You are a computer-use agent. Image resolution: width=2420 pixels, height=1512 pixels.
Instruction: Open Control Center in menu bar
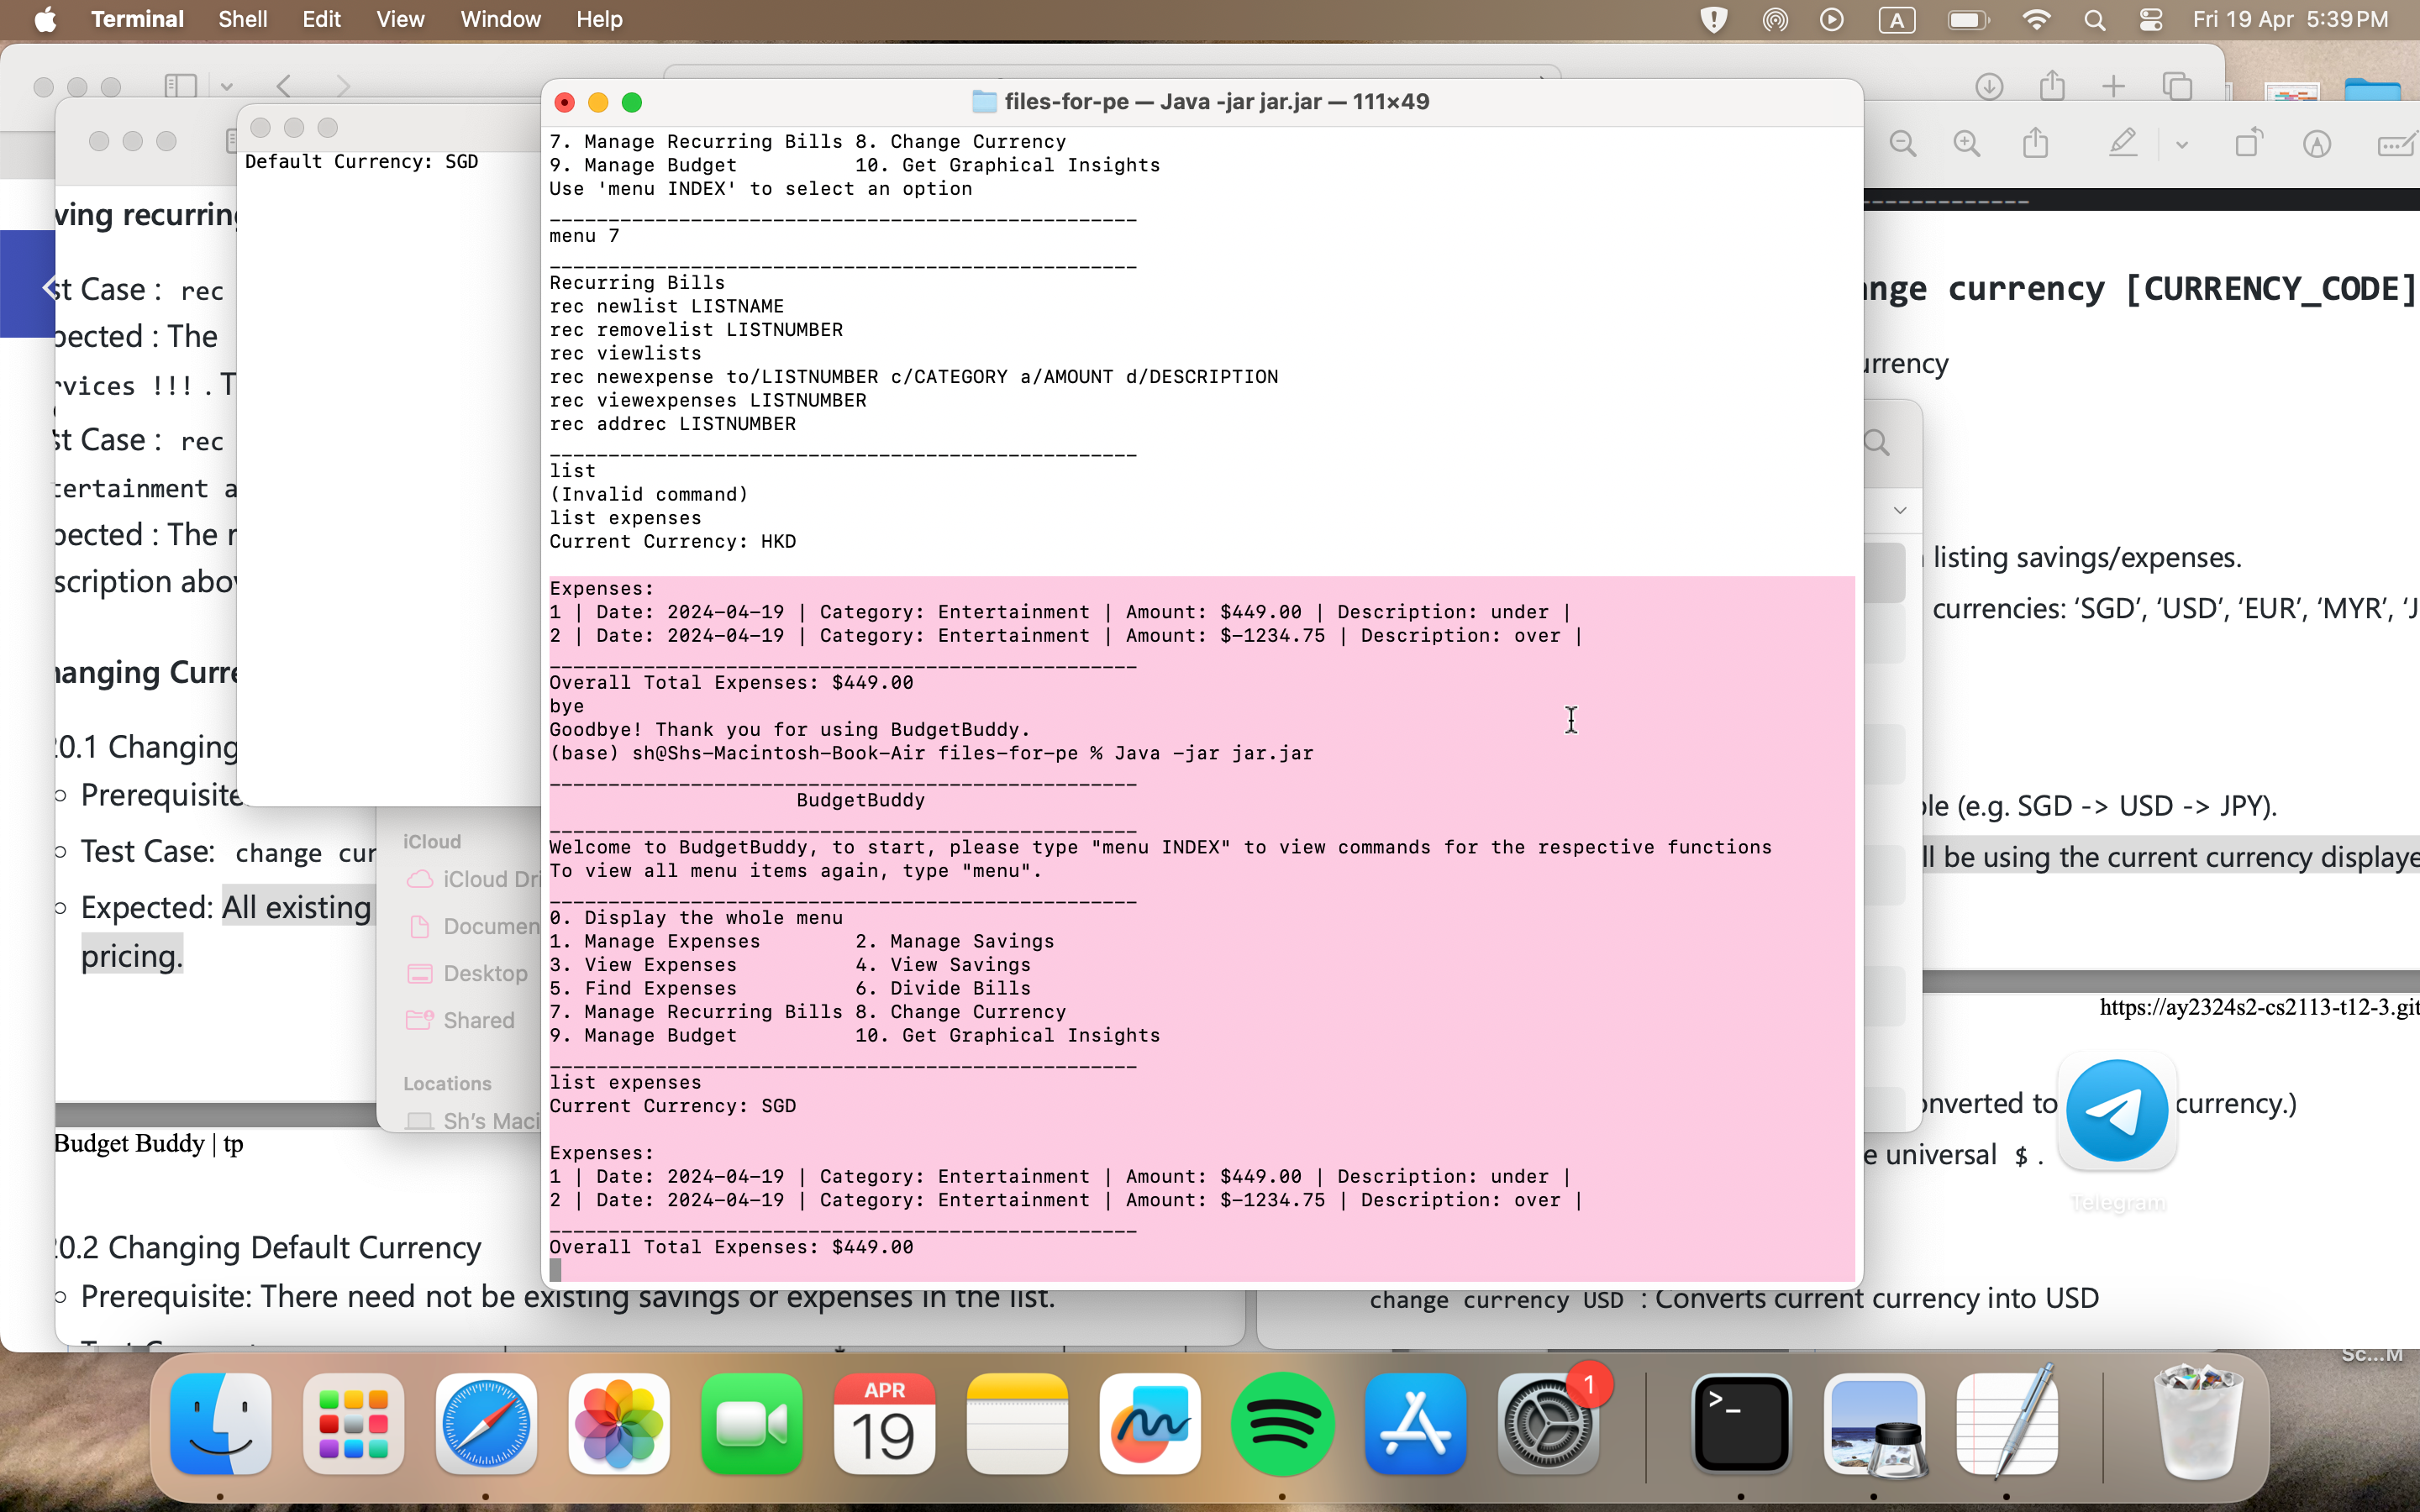tap(2151, 19)
